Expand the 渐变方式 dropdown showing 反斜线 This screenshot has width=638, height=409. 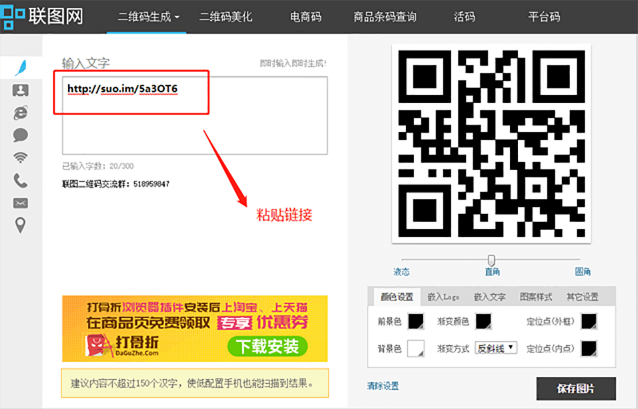[496, 348]
